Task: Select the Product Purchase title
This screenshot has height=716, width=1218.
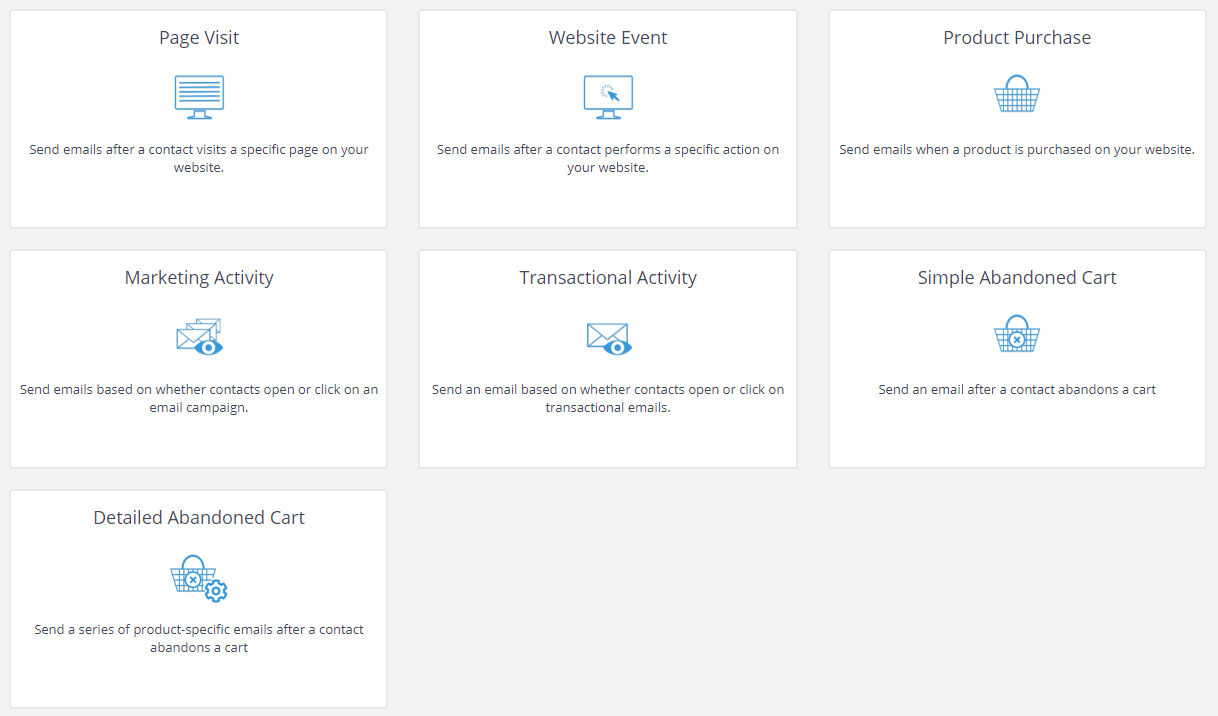Action: pos(1017,38)
